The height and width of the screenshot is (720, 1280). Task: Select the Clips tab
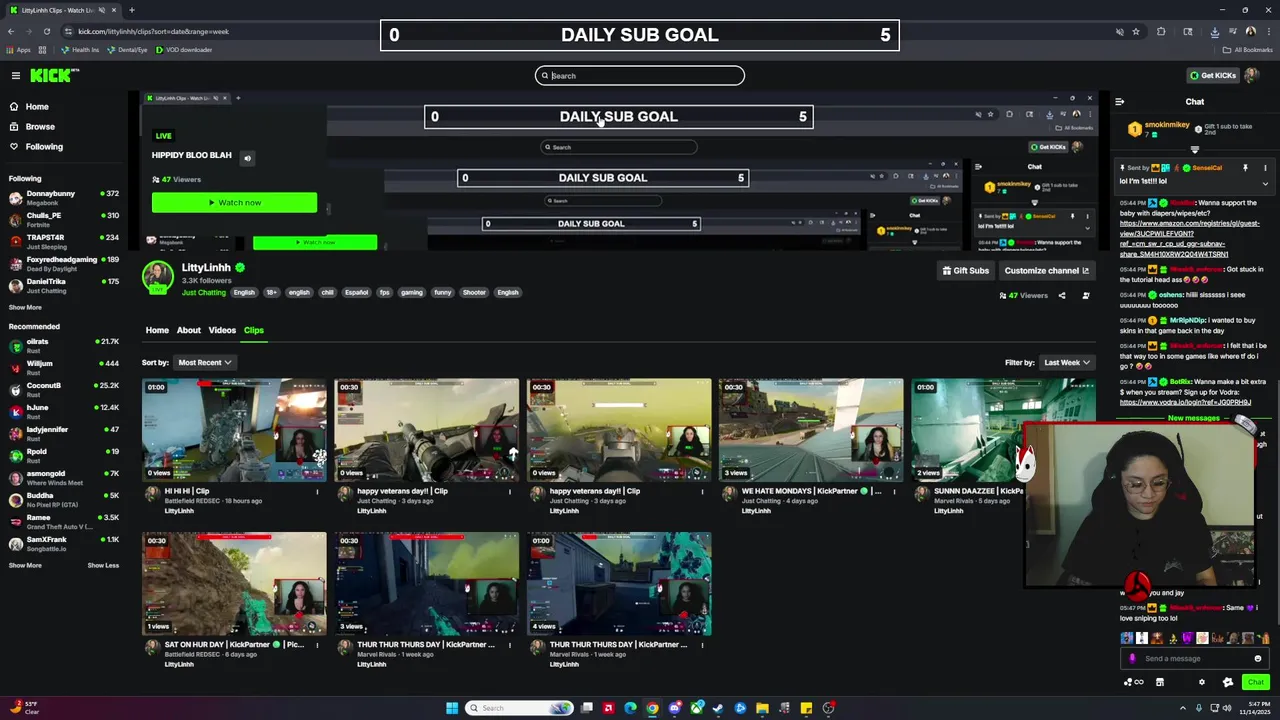(254, 330)
